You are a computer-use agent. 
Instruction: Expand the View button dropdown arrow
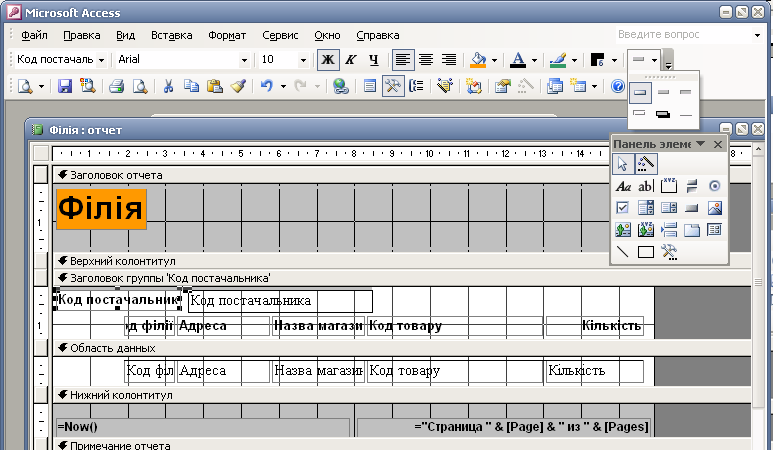click(41, 87)
